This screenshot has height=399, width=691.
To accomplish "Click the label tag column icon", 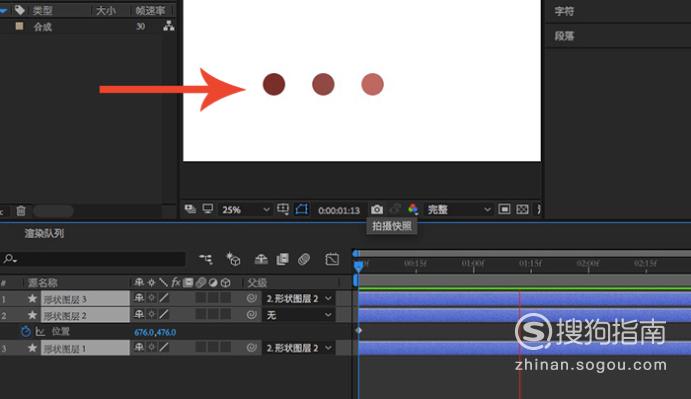I will (x=19, y=10).
